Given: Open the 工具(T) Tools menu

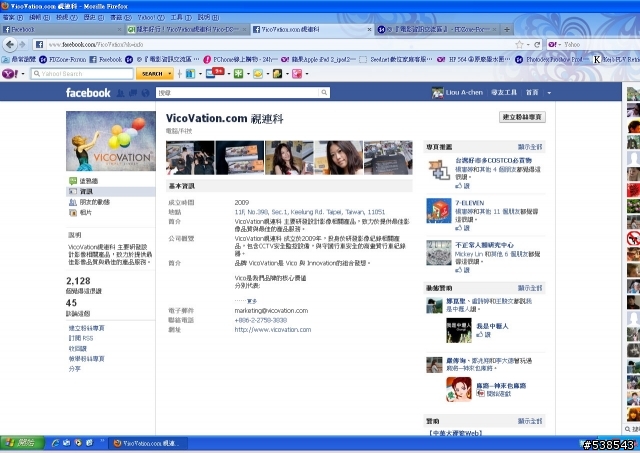Looking at the screenshot, I should coord(181,18).
